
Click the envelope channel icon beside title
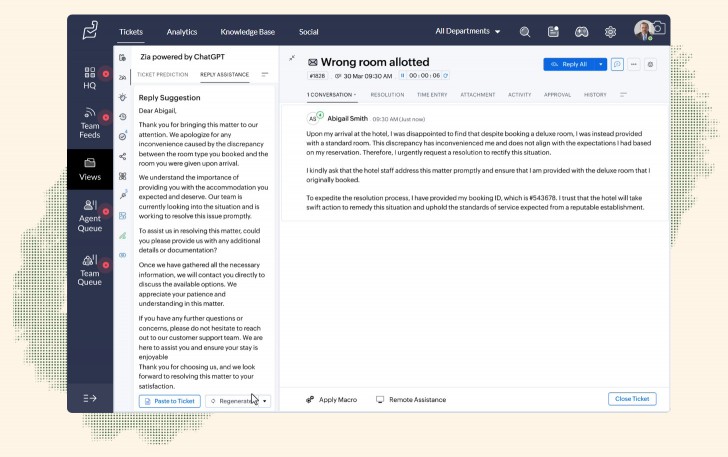click(x=312, y=62)
